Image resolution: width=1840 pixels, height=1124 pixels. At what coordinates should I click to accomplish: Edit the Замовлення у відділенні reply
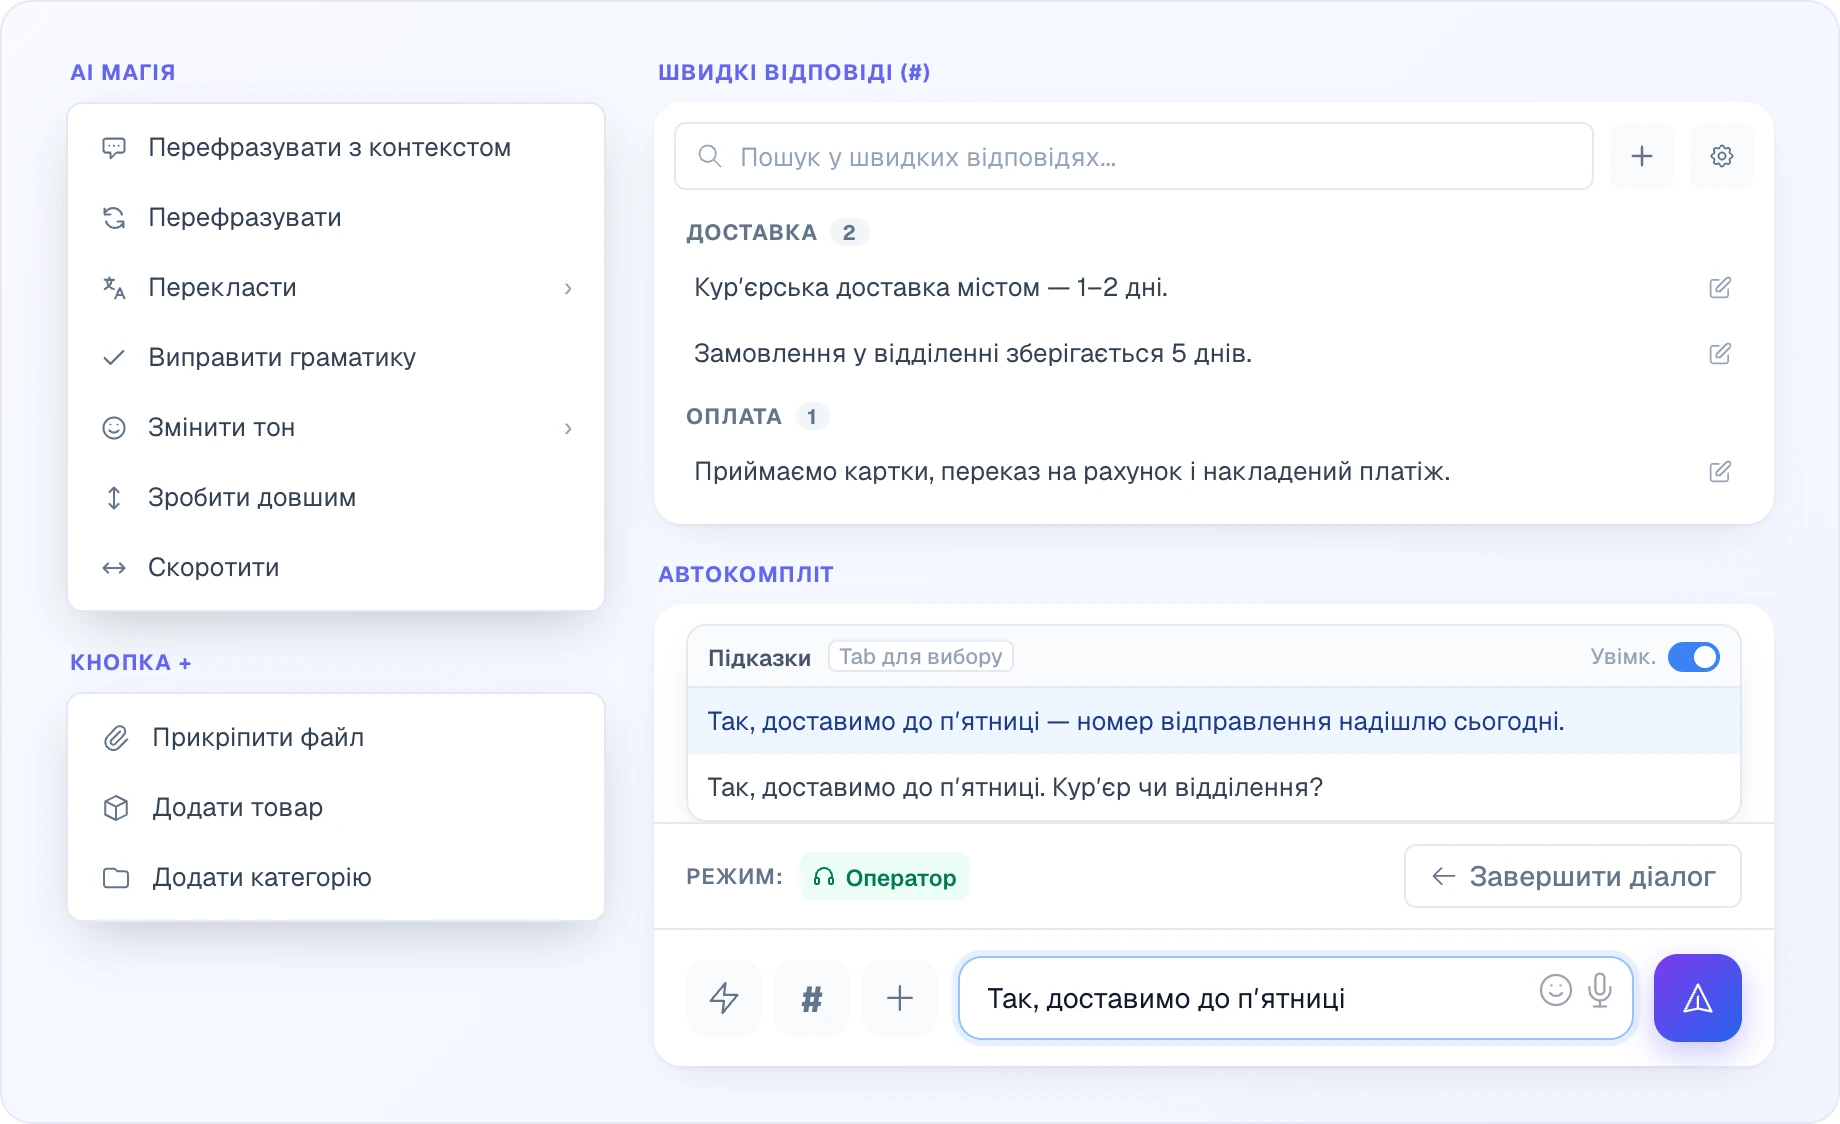pyautogui.click(x=1720, y=354)
